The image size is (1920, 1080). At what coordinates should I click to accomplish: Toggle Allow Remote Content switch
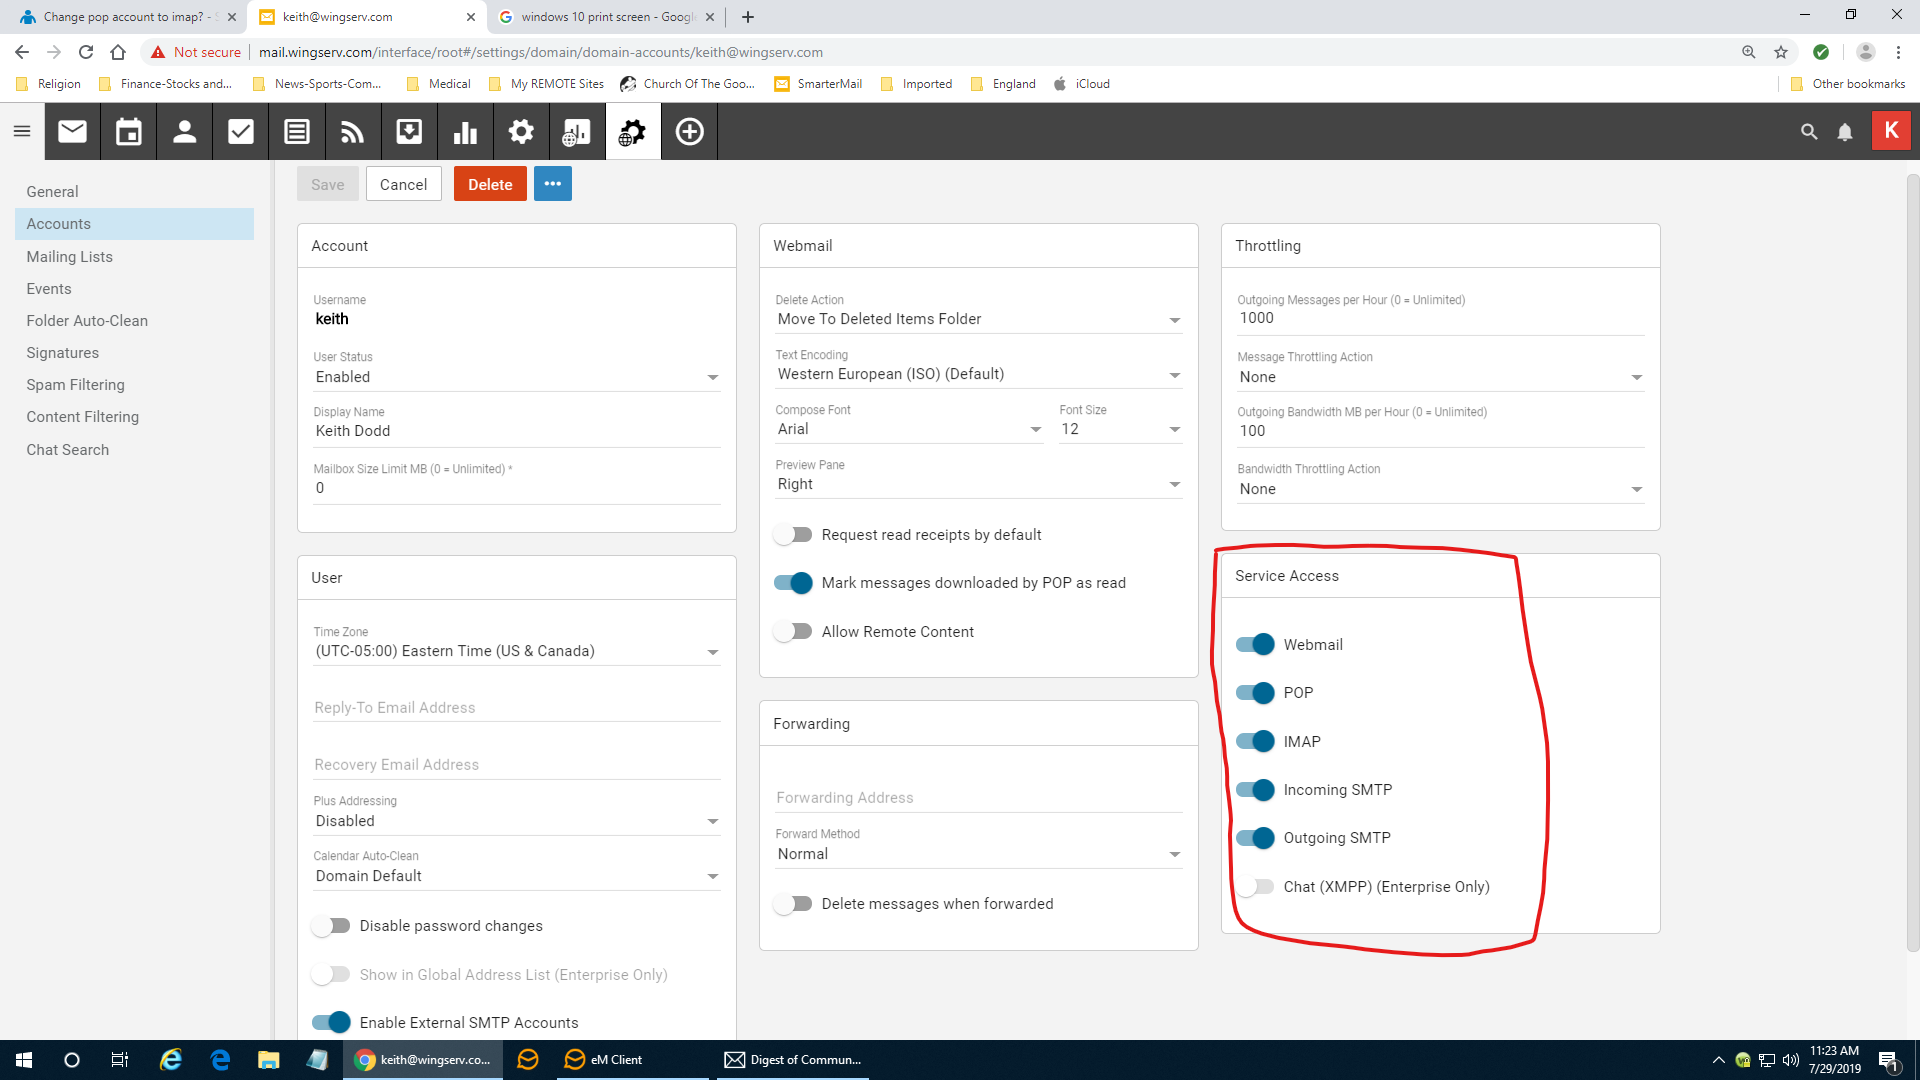793,632
